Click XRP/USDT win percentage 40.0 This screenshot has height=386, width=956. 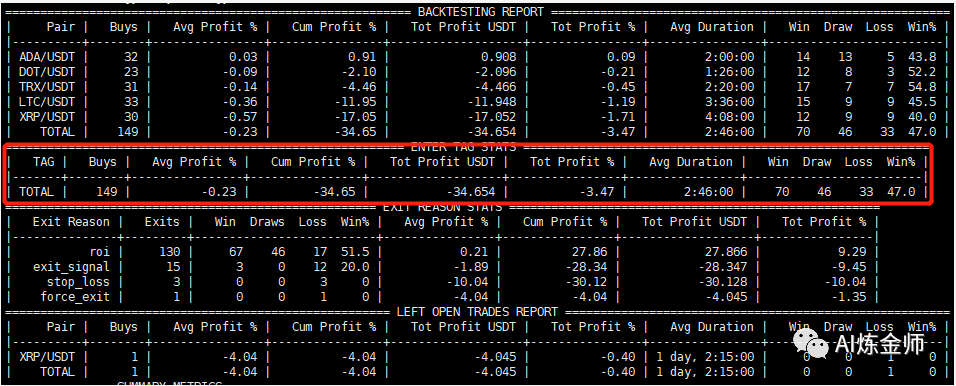[921, 116]
